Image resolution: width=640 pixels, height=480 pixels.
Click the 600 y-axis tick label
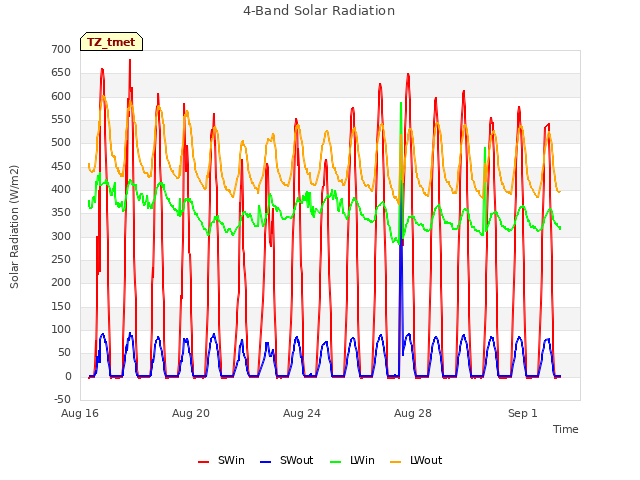click(x=61, y=97)
